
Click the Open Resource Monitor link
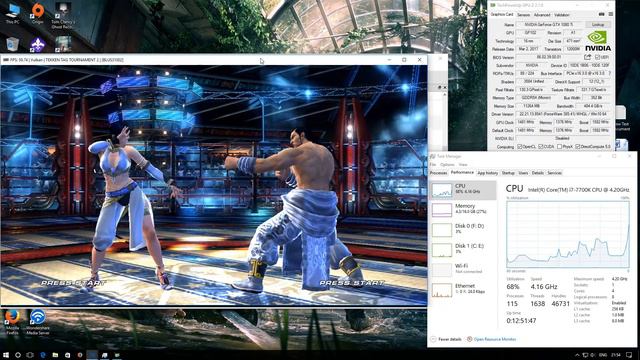495,339
